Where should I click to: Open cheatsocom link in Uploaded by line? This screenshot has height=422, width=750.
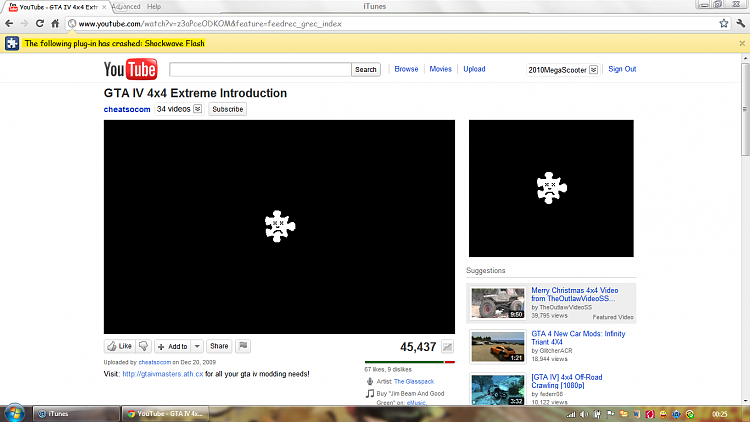(x=154, y=362)
